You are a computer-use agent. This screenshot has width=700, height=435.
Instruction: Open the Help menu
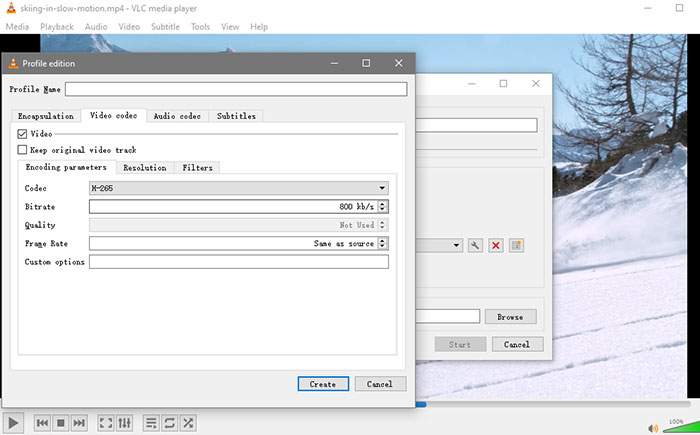[259, 27]
